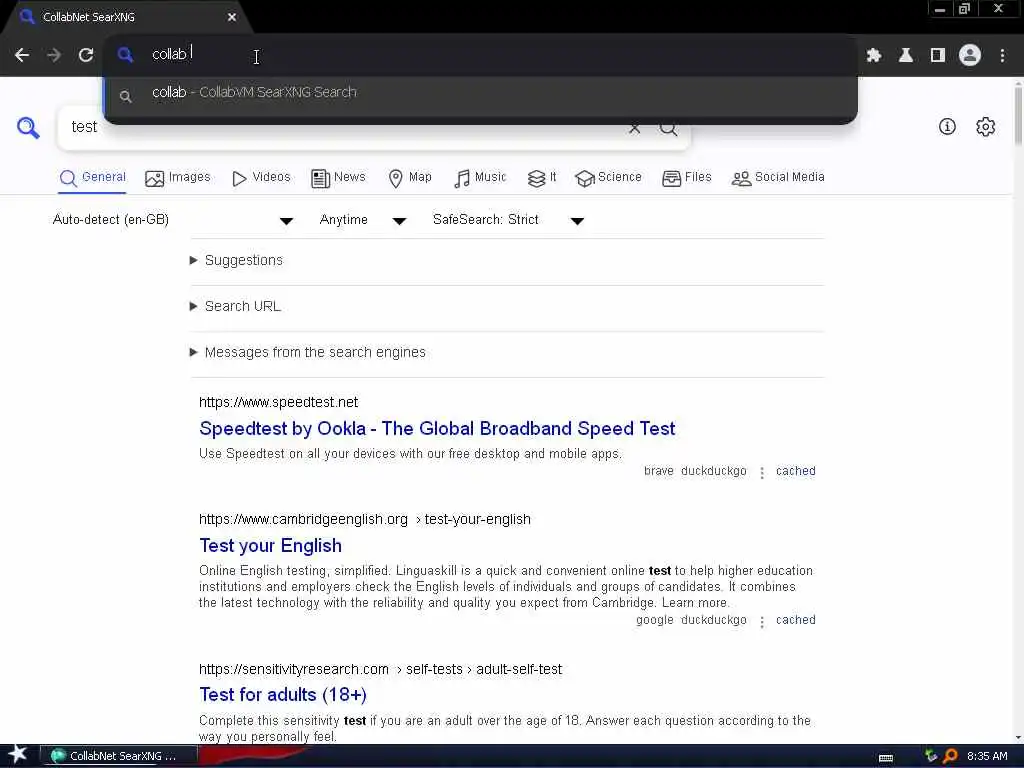Open the 'Test for adults (18+)' result
The height and width of the screenshot is (768, 1024).
tap(283, 695)
